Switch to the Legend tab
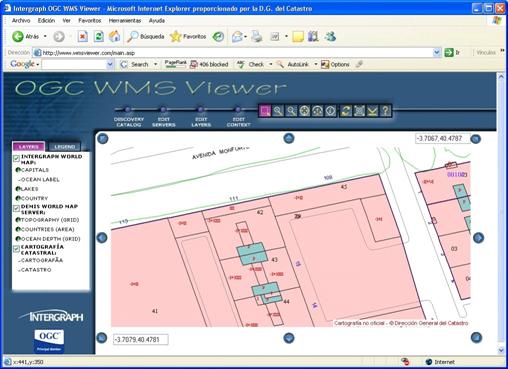 point(64,147)
